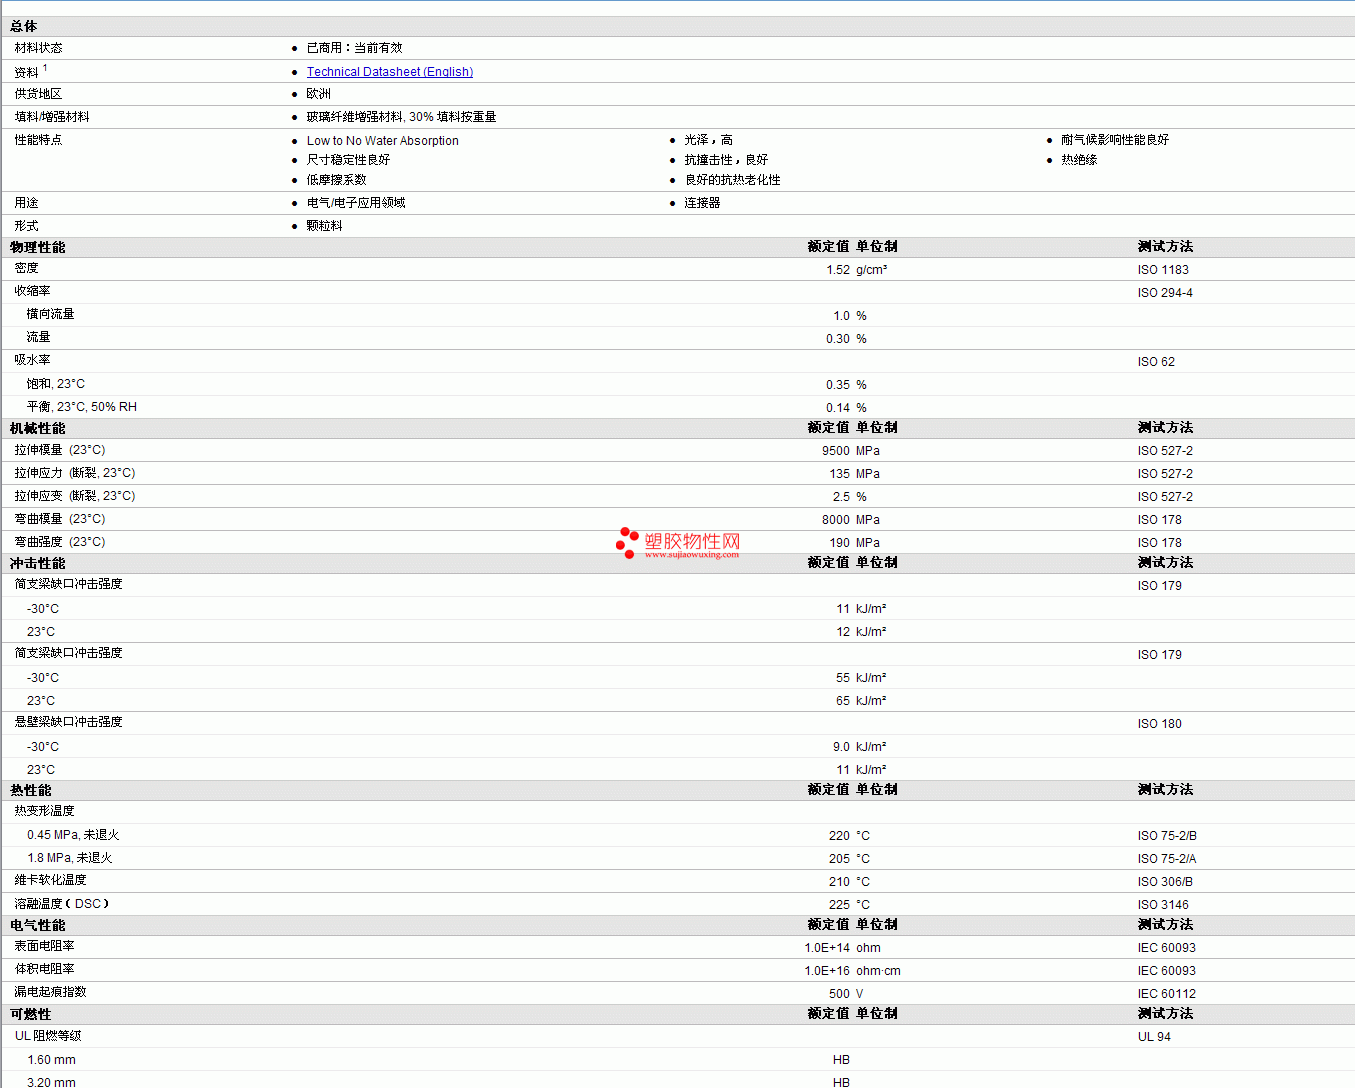Click the Low to No Water Absorption feature
1355x1088 pixels.
coord(382,141)
